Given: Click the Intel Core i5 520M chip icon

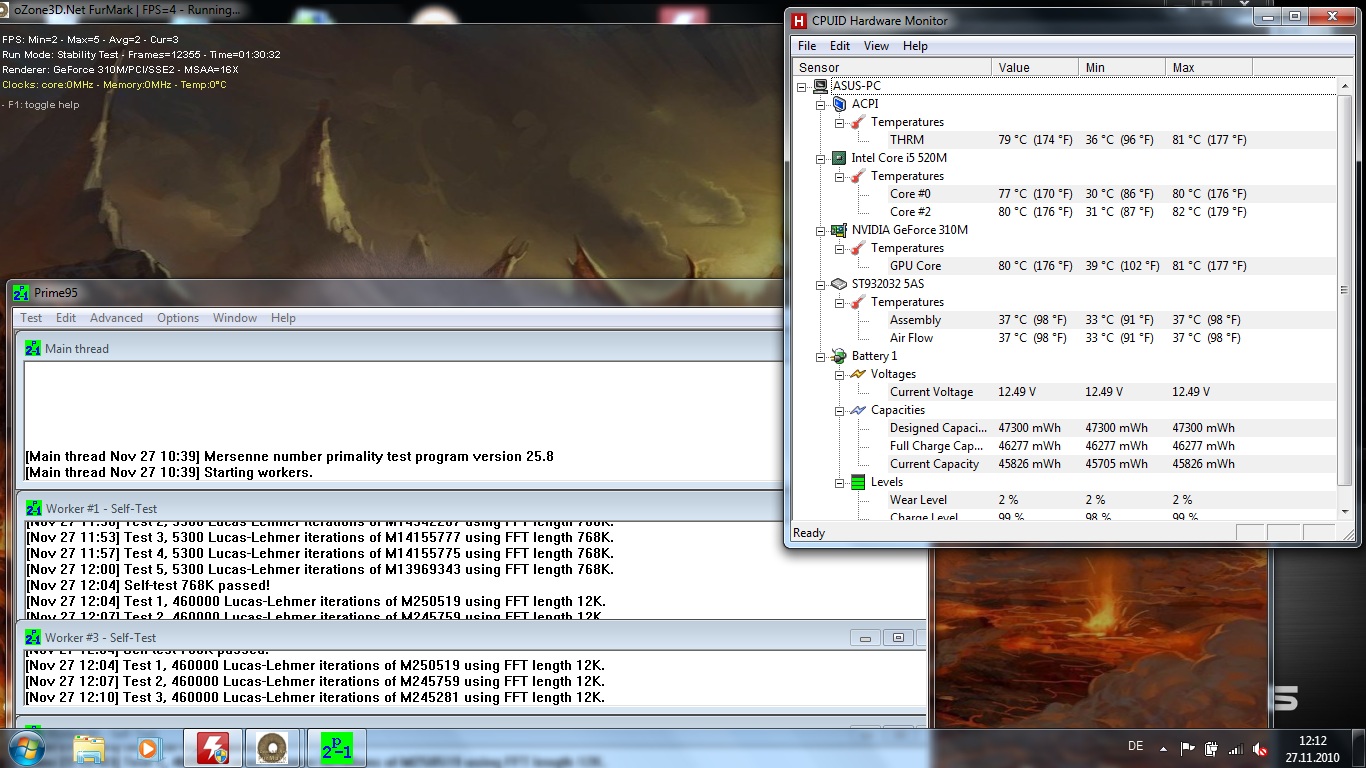Looking at the screenshot, I should 839,158.
